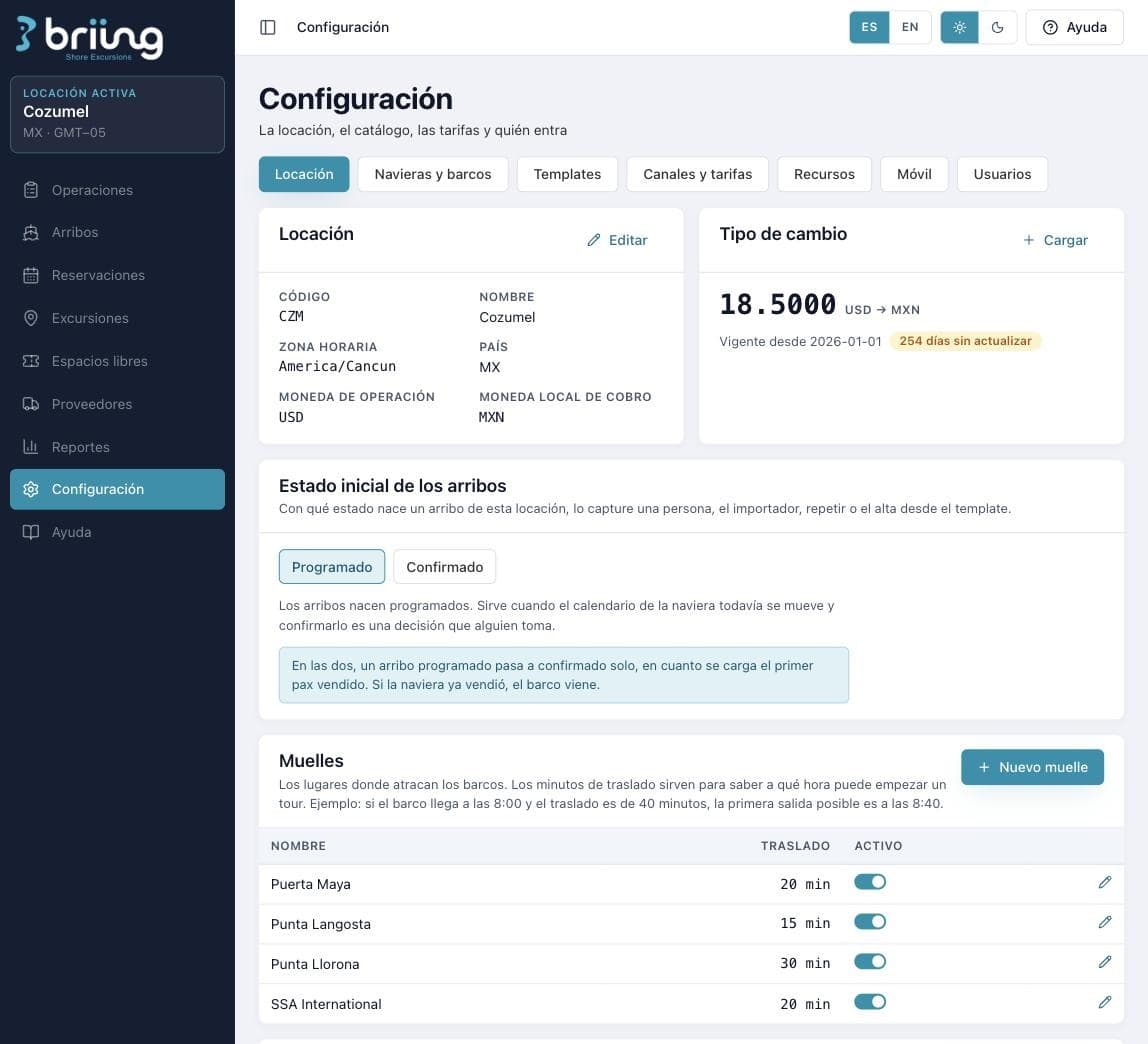Click Vigente desde 2026-01-01 text
Image resolution: width=1148 pixels, height=1044 pixels.
coord(800,342)
